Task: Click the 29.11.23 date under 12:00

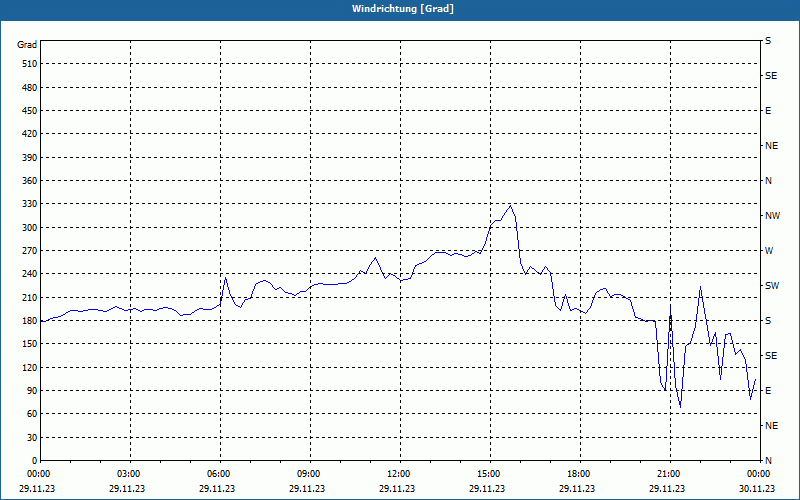Action: pyautogui.click(x=397, y=488)
